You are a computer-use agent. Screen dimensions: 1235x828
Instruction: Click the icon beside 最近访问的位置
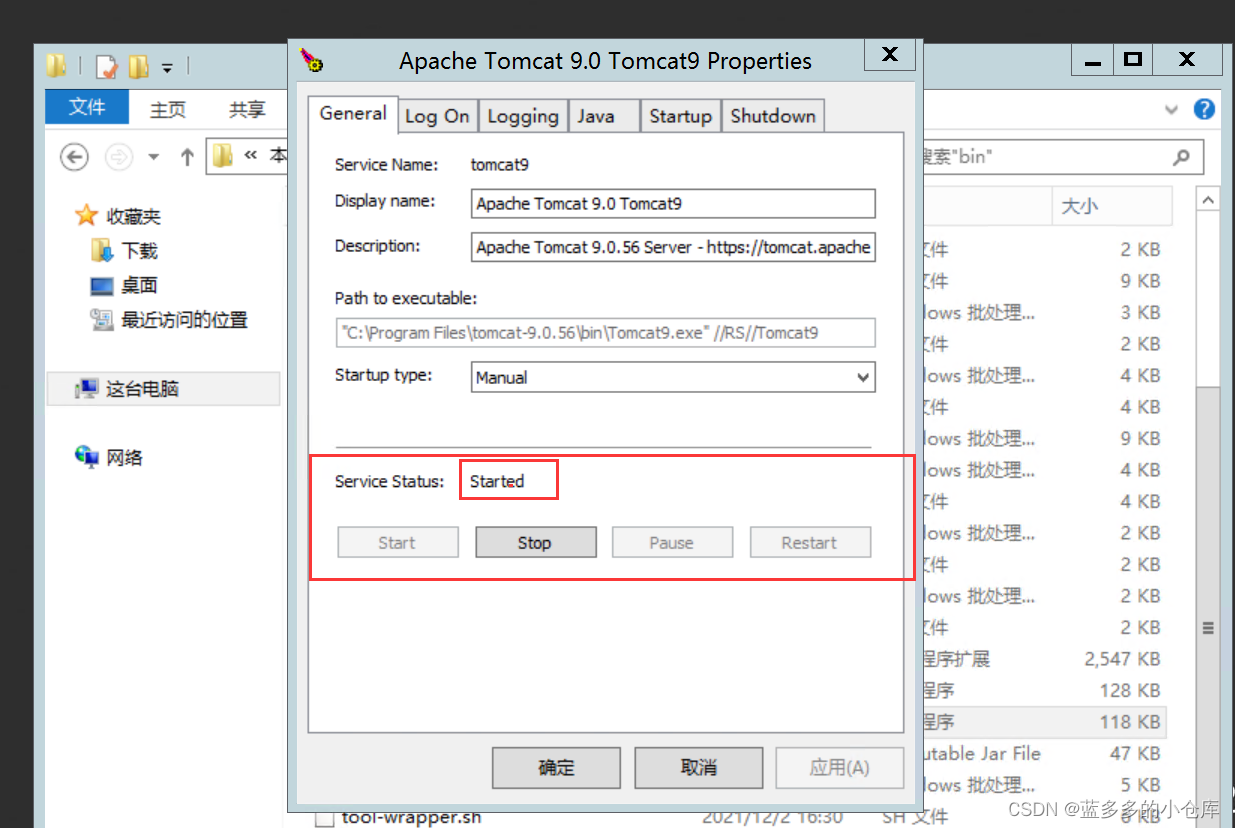pos(102,320)
